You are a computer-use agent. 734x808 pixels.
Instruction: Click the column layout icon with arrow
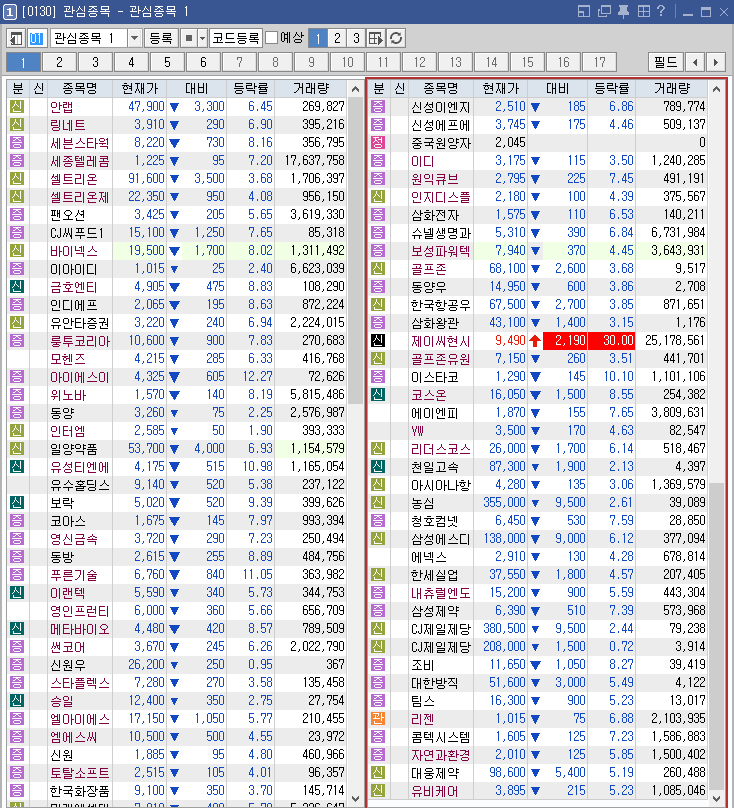[x=376, y=38]
